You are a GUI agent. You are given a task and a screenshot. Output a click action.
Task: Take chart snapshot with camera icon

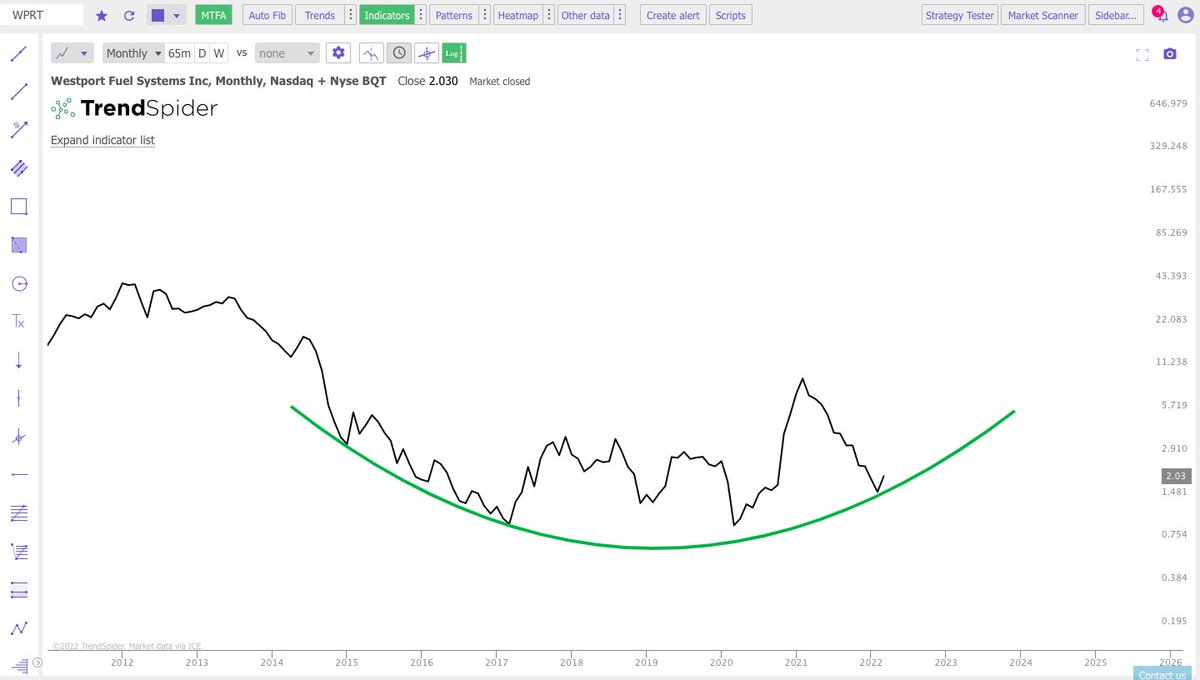coord(1170,54)
